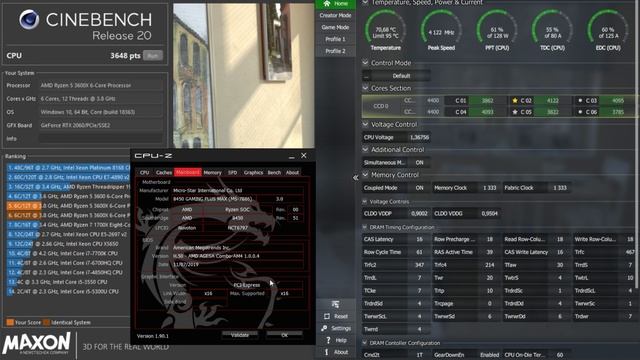Open the SPD tab in CPU-Z
The height and width of the screenshot is (360, 640).
pos(232,173)
